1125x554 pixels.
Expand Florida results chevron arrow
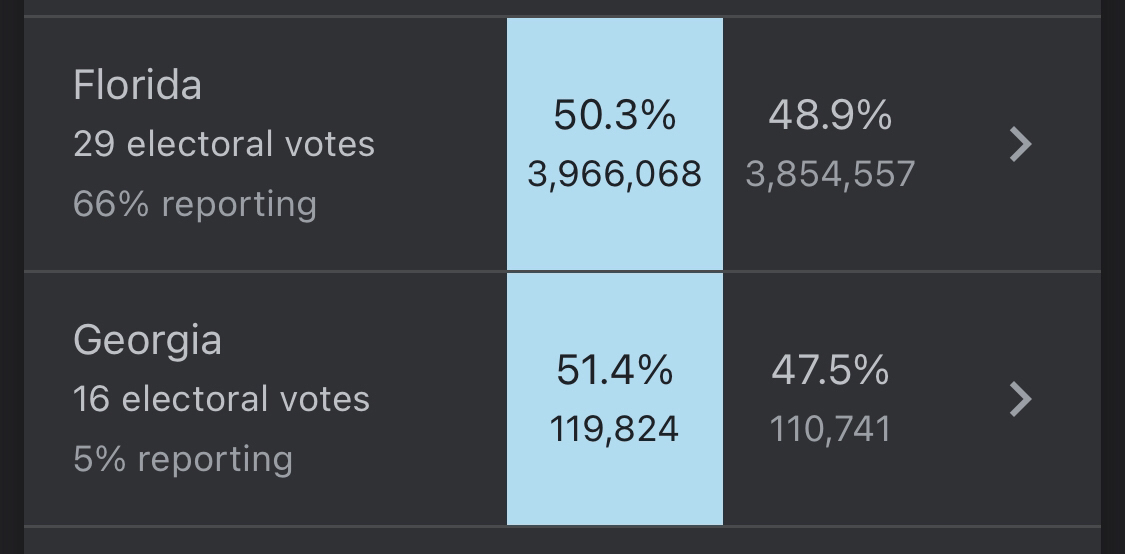[x=1020, y=144]
